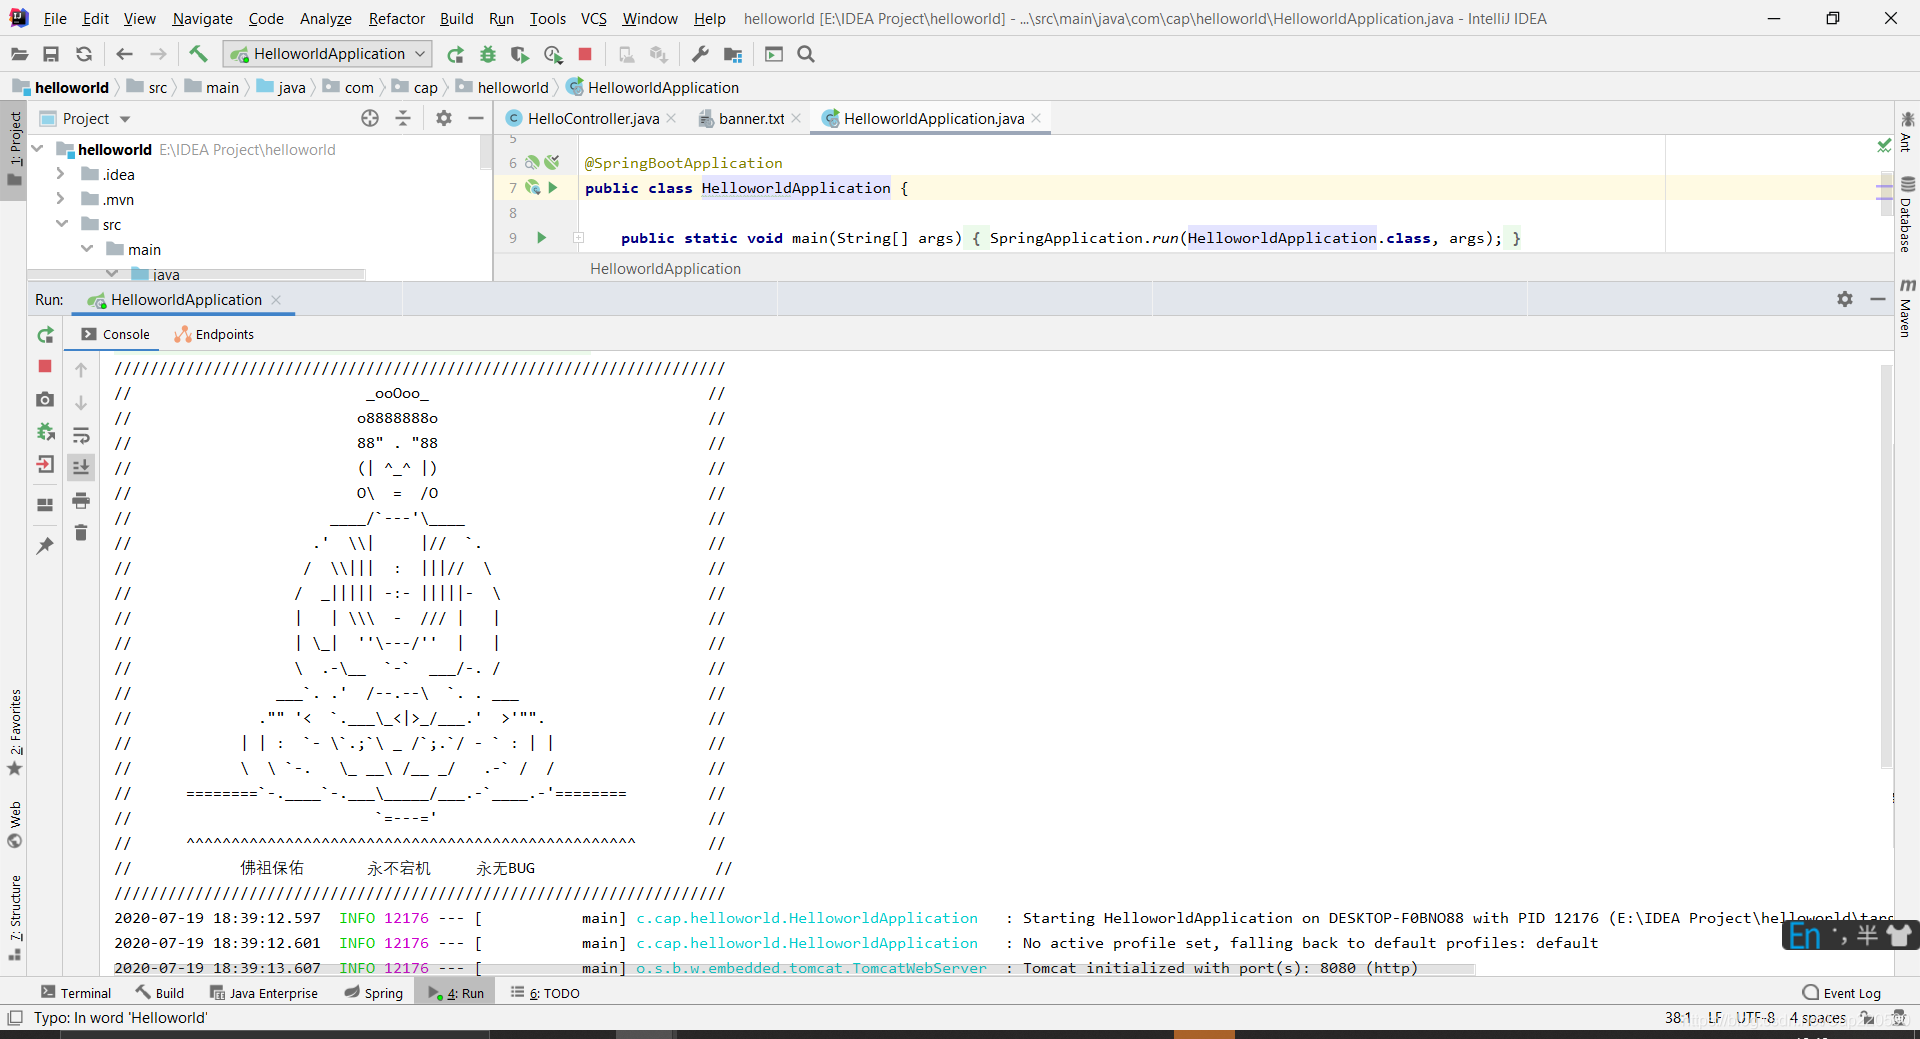Collapse the helloworld root folder
1920x1039 pixels.
(x=37, y=149)
